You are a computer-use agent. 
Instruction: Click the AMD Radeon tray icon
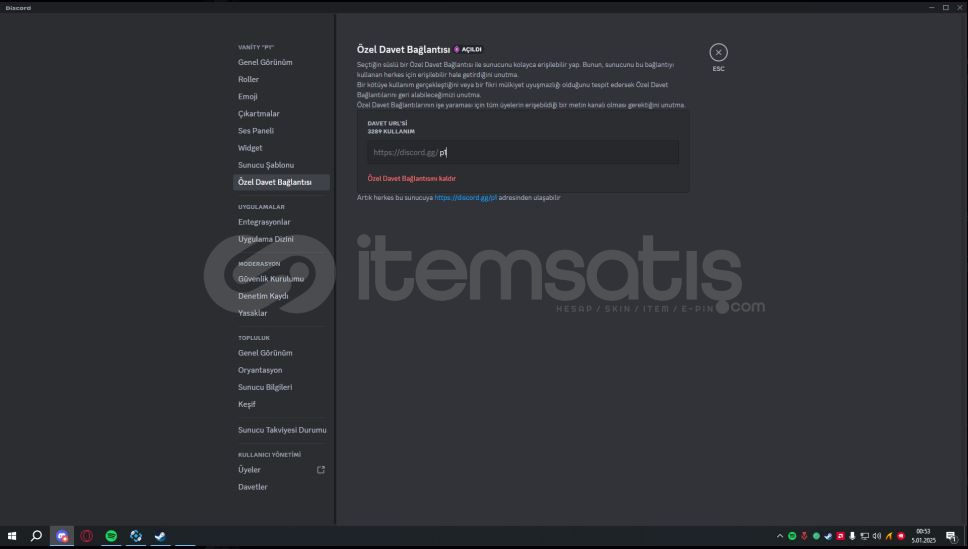tap(840, 536)
